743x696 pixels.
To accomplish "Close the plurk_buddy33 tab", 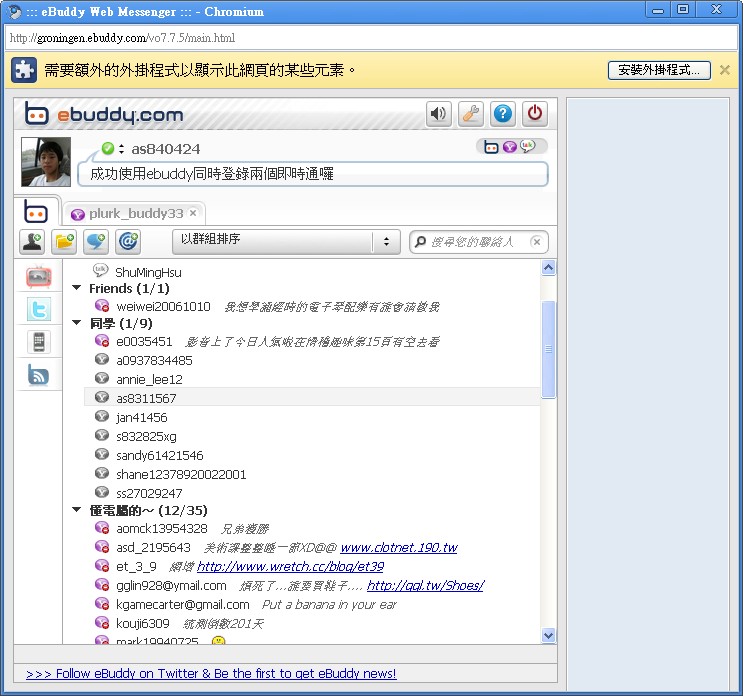I will [x=193, y=213].
